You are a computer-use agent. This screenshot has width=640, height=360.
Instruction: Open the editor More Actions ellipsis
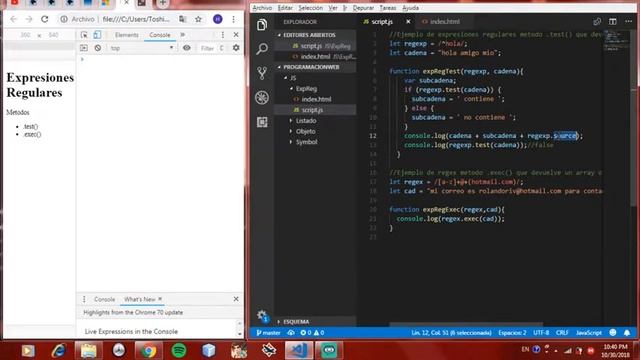(x=629, y=22)
